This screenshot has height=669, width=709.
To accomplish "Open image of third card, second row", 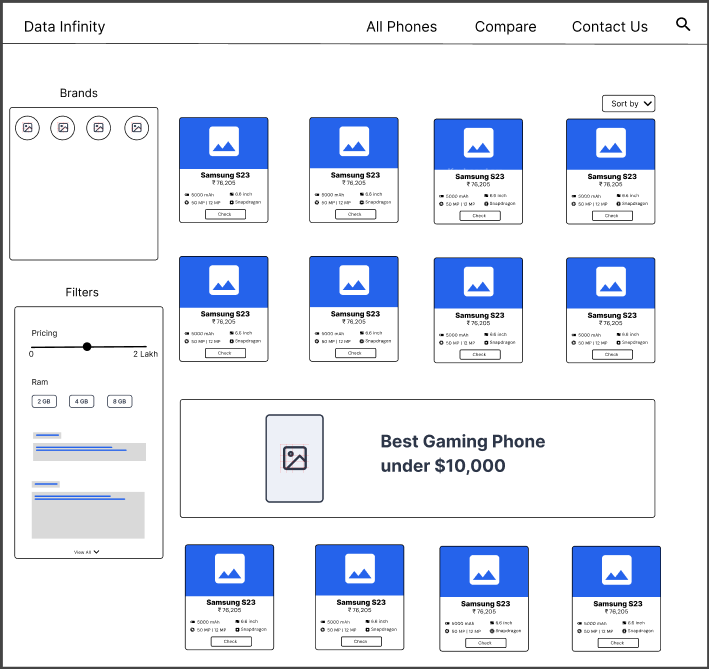I will point(478,283).
